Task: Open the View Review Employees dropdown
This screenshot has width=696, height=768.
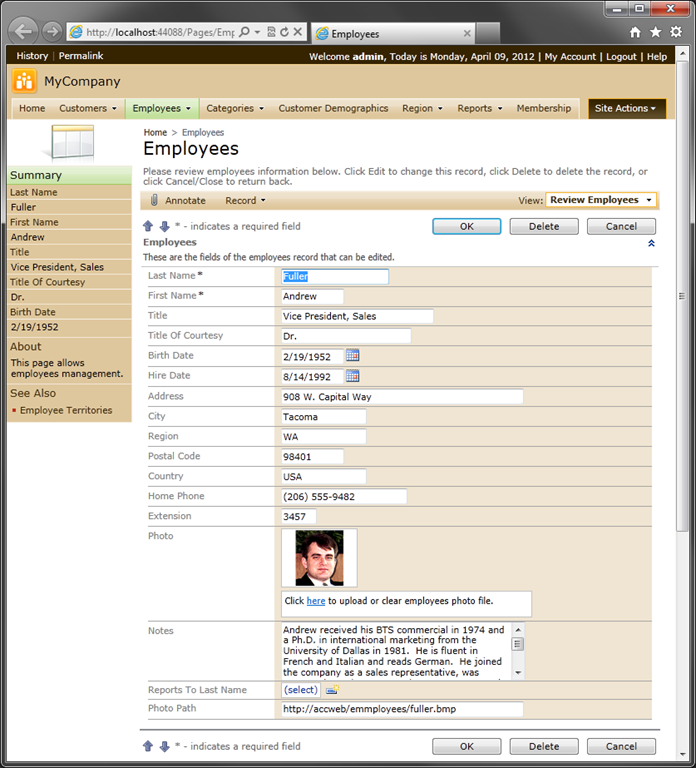Action: pyautogui.click(x=601, y=200)
